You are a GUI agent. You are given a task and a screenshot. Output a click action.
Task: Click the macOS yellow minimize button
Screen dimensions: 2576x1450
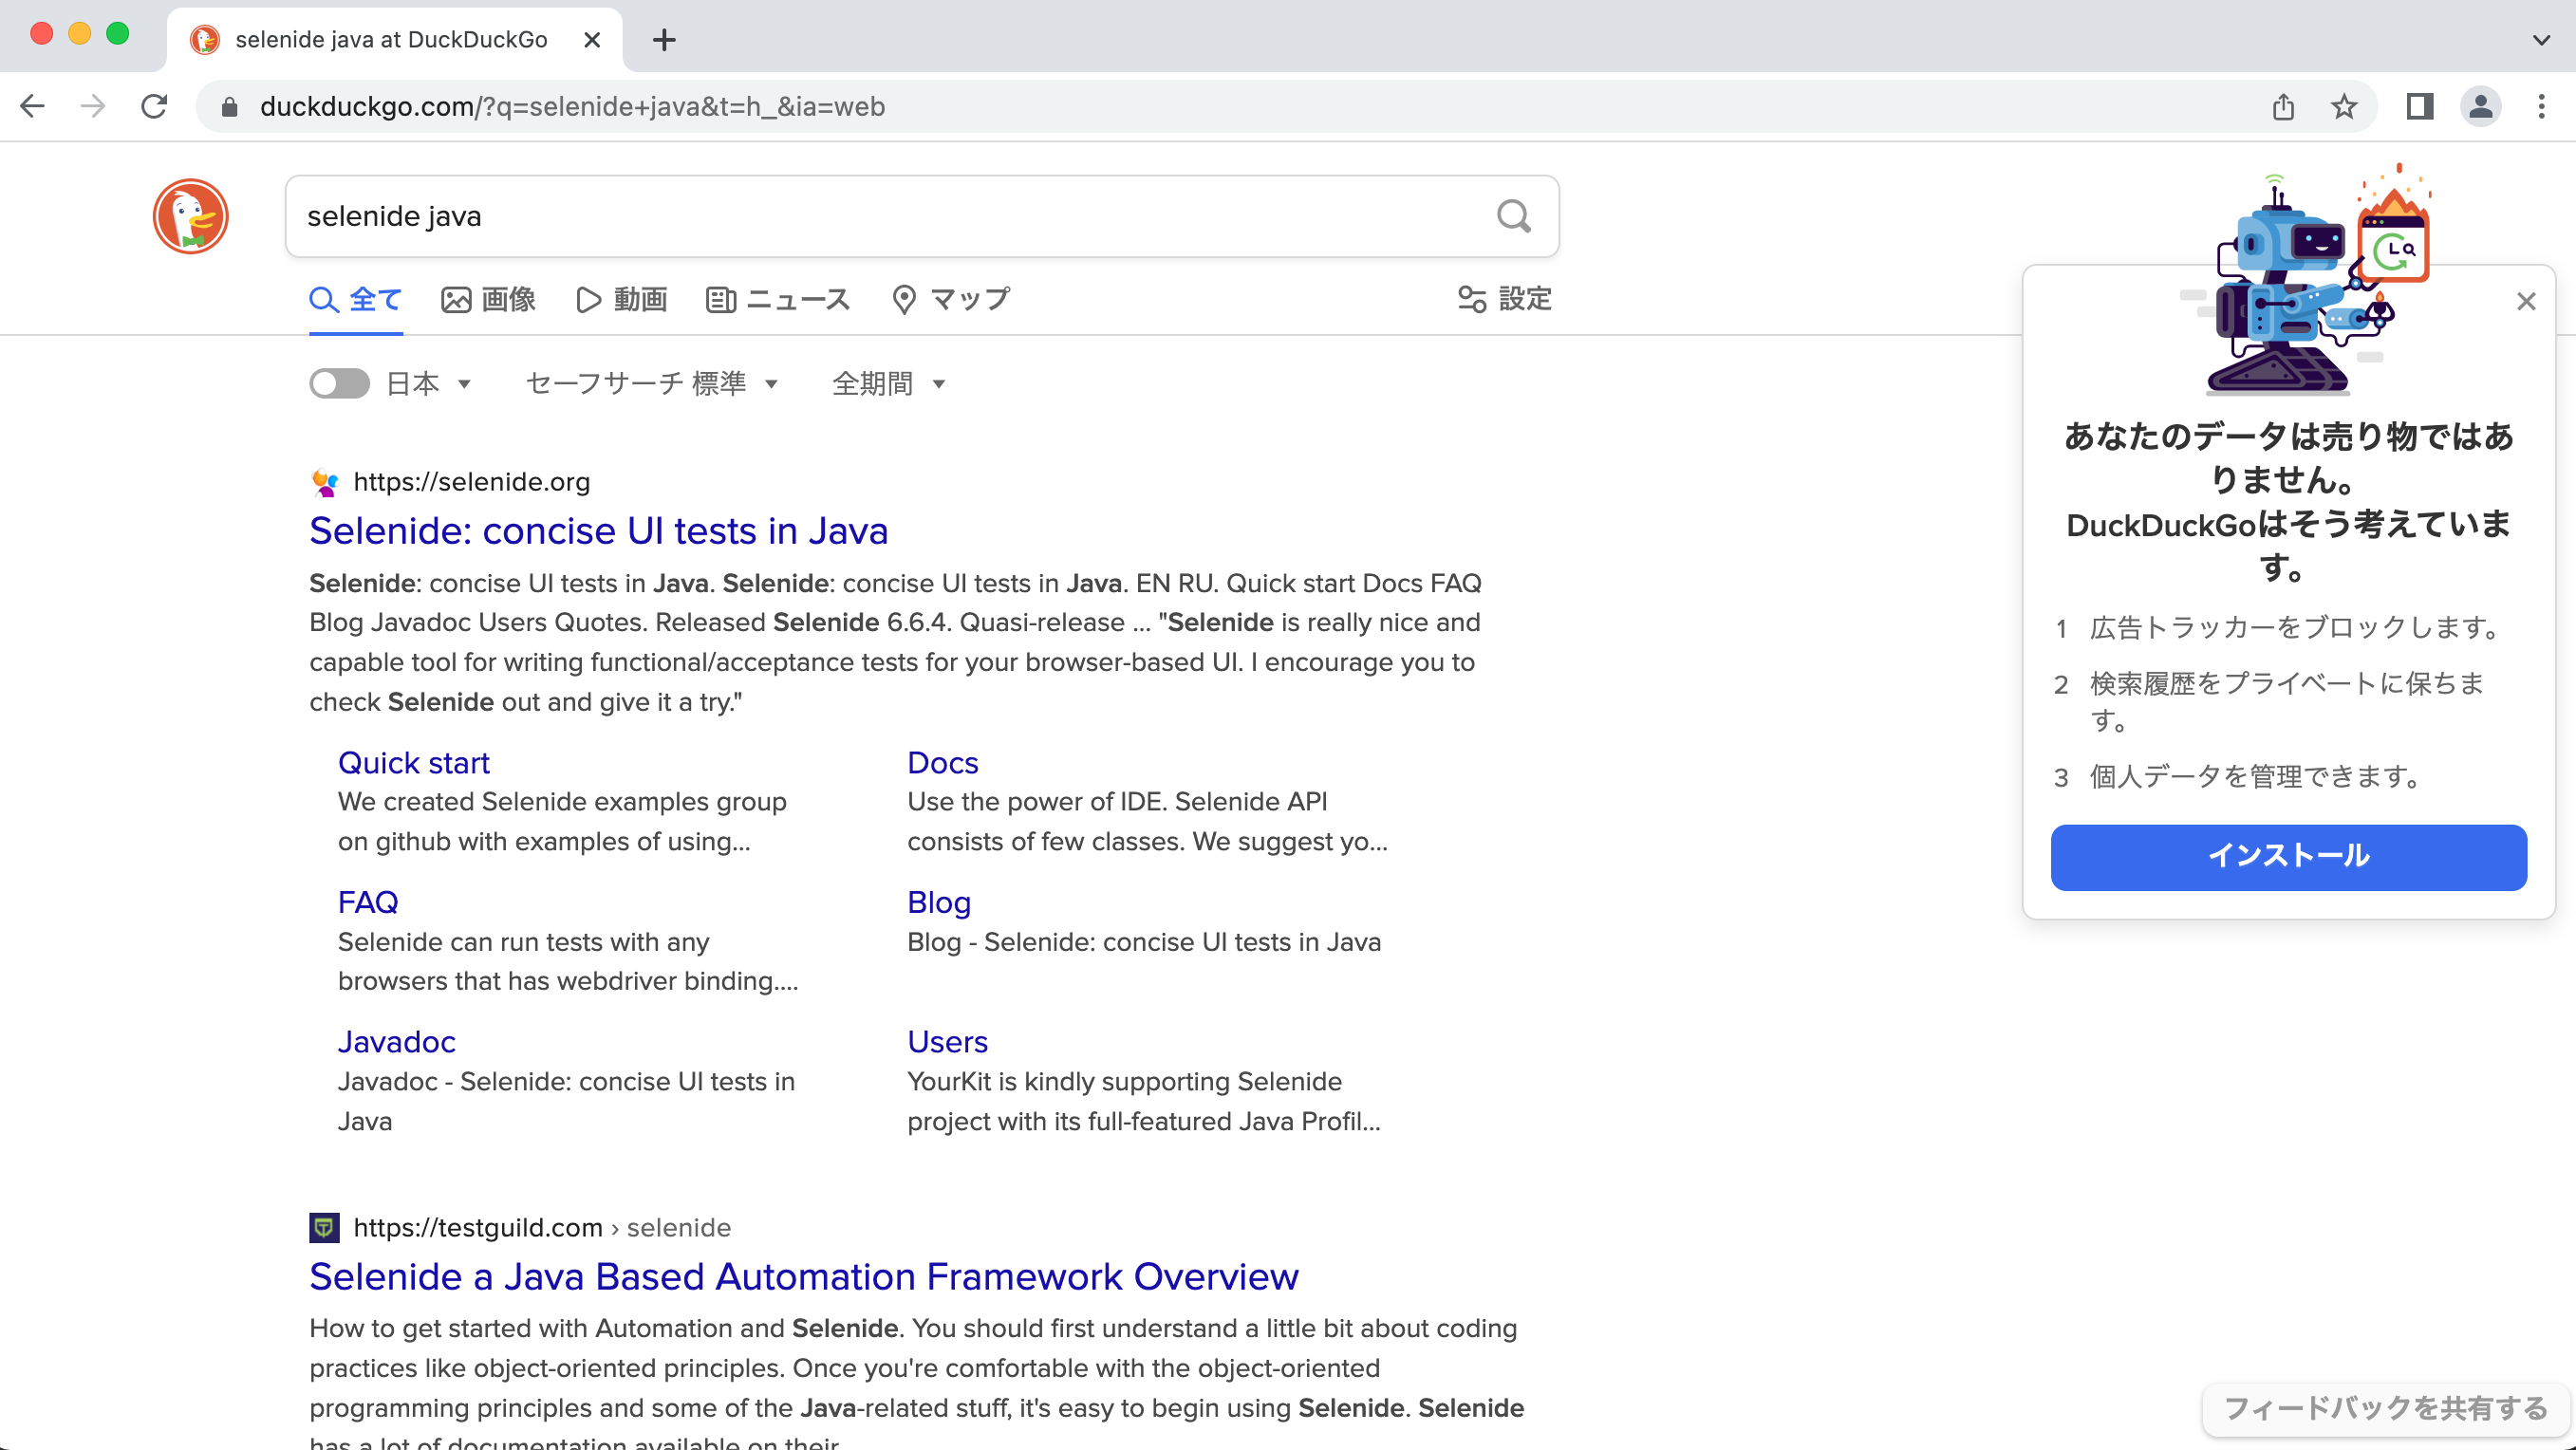[79, 34]
